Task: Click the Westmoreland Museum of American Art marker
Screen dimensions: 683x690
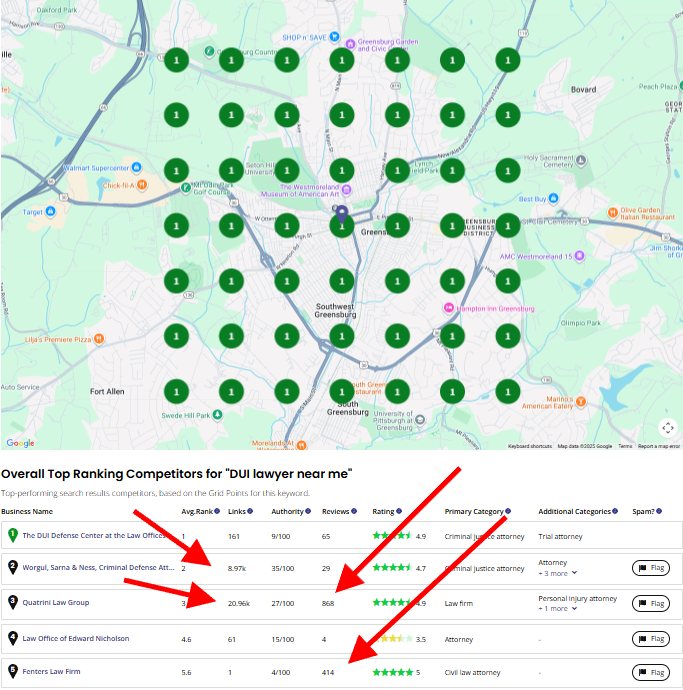Action: pyautogui.click(x=346, y=190)
